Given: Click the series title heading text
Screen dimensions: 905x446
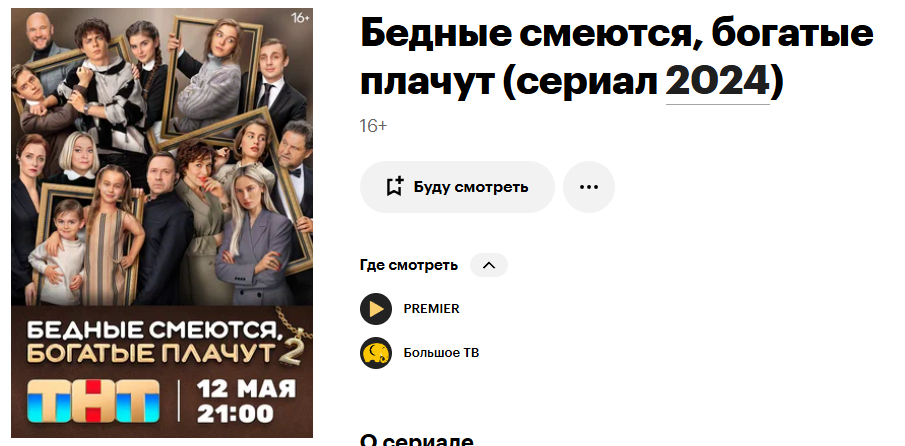Looking at the screenshot, I should coord(616,59).
